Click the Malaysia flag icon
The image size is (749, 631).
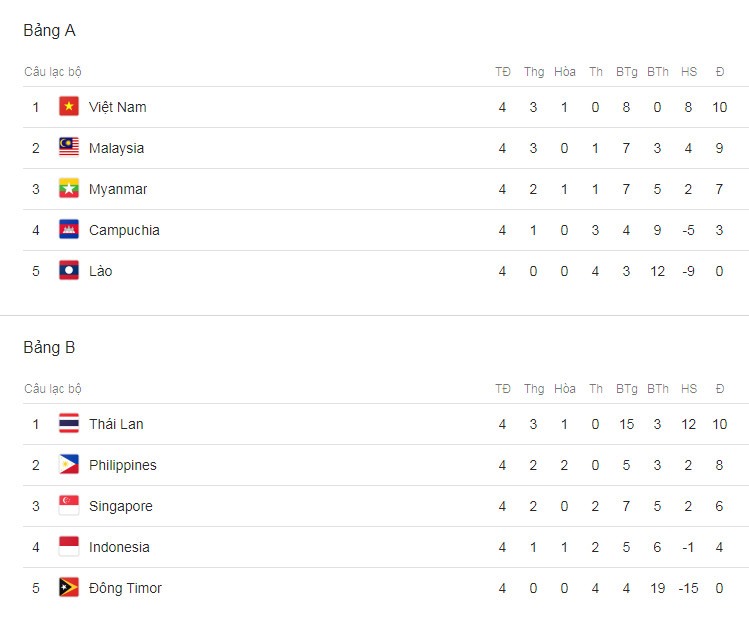[69, 148]
